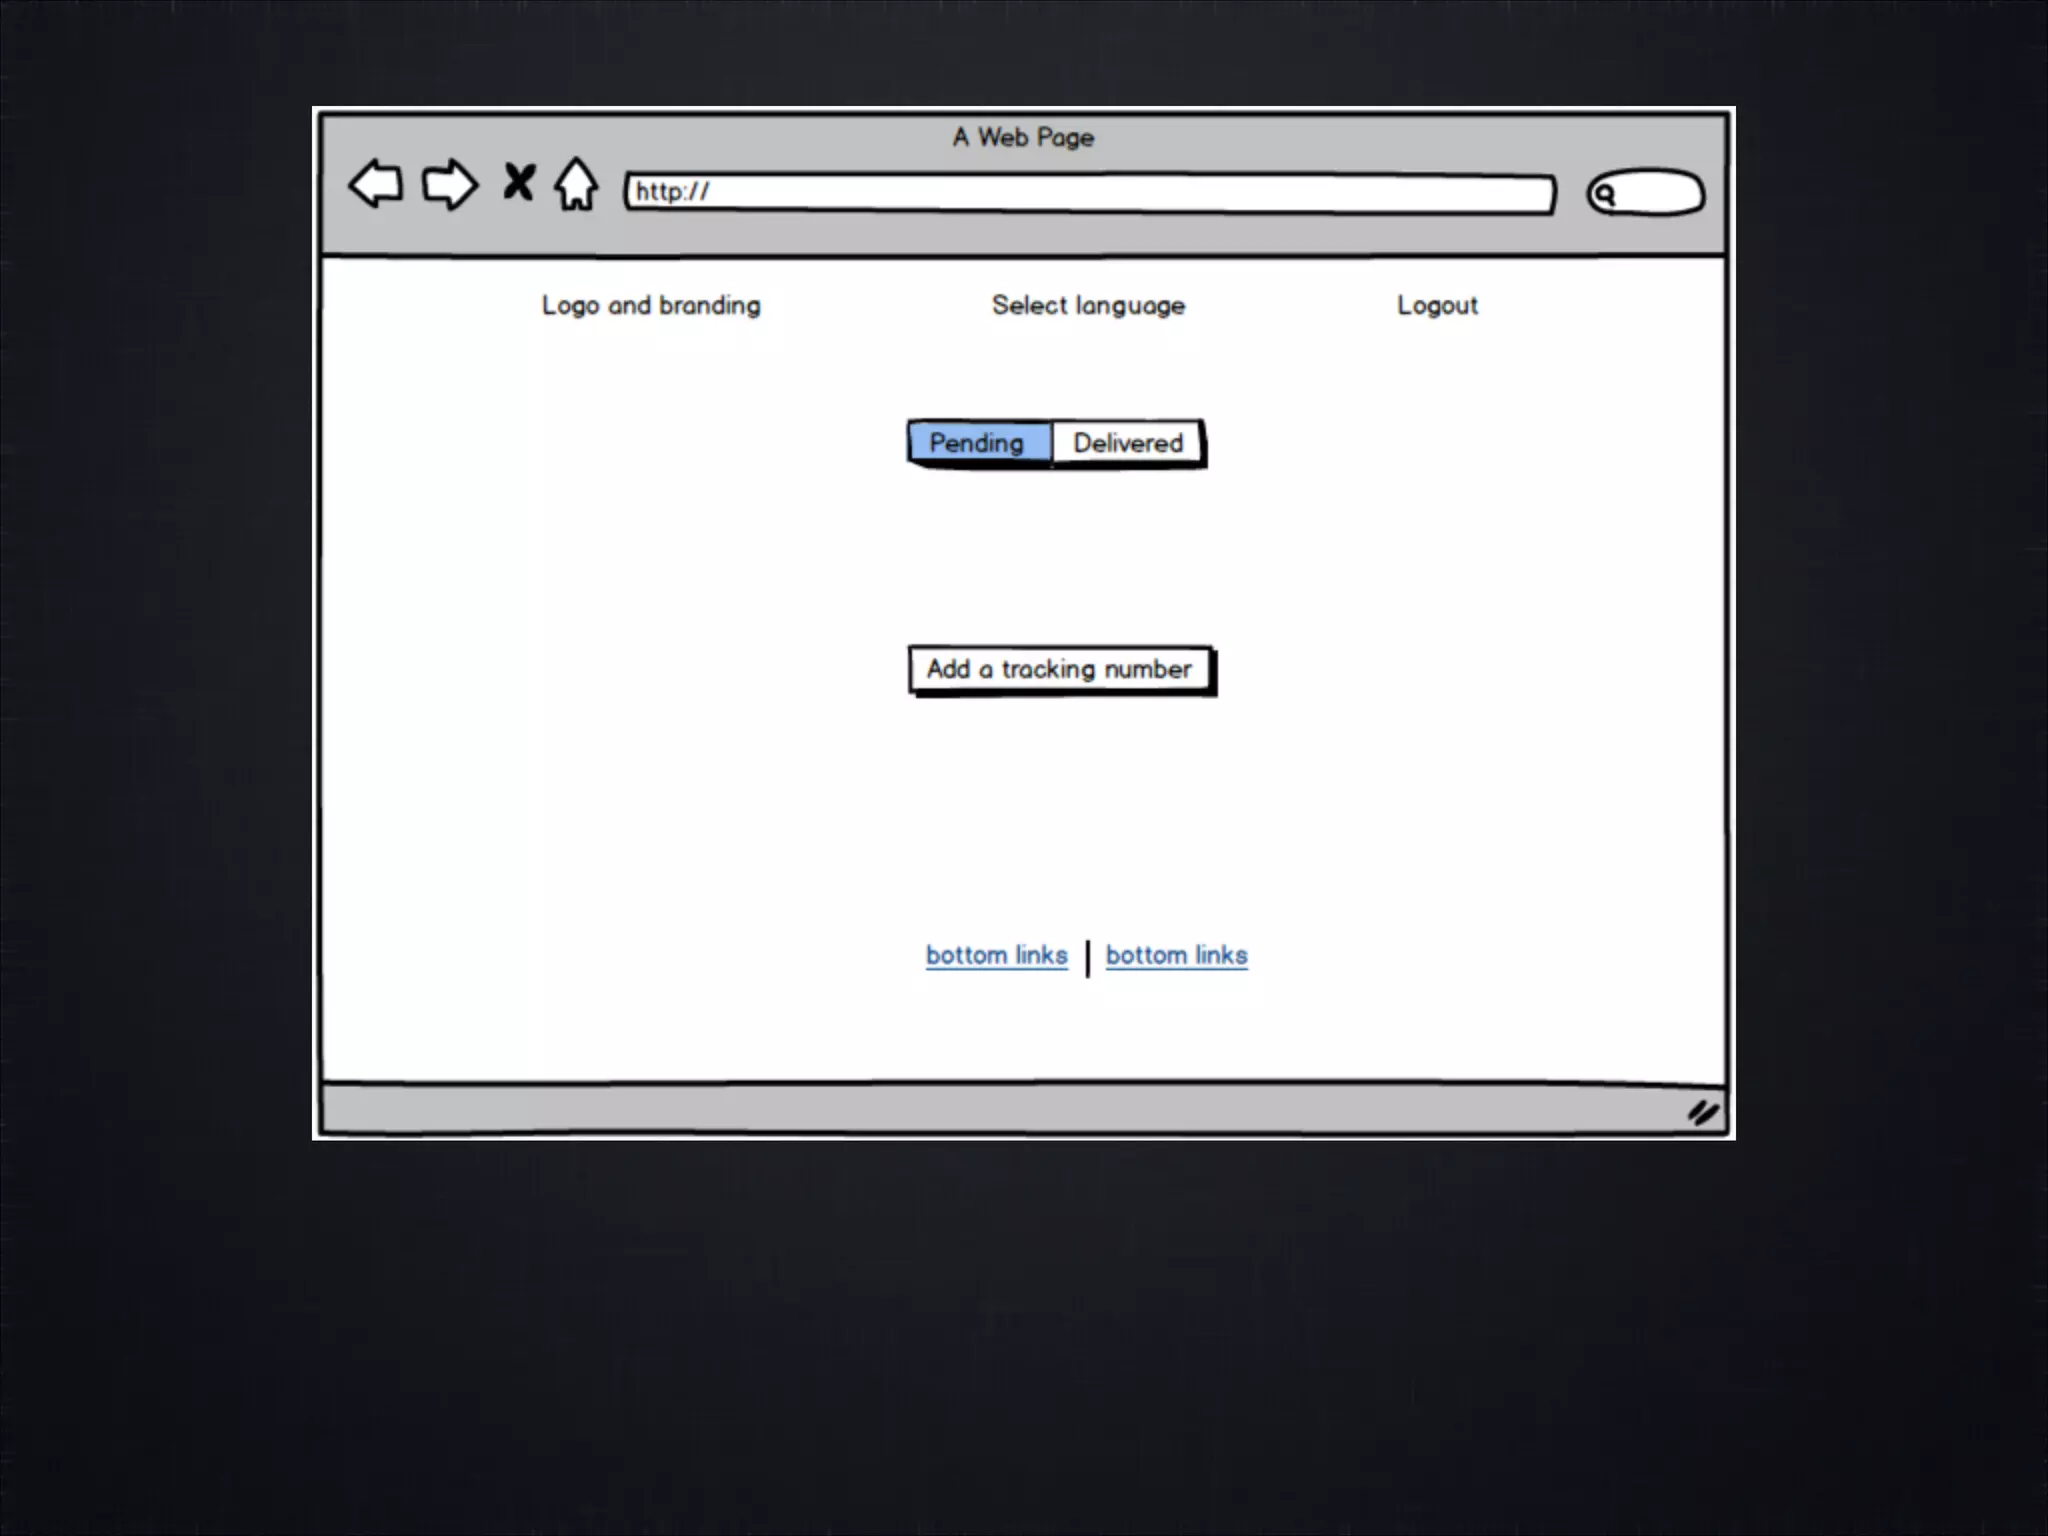Click the resize grip in window corner
The height and width of the screenshot is (1536, 2048).
tap(1702, 1112)
